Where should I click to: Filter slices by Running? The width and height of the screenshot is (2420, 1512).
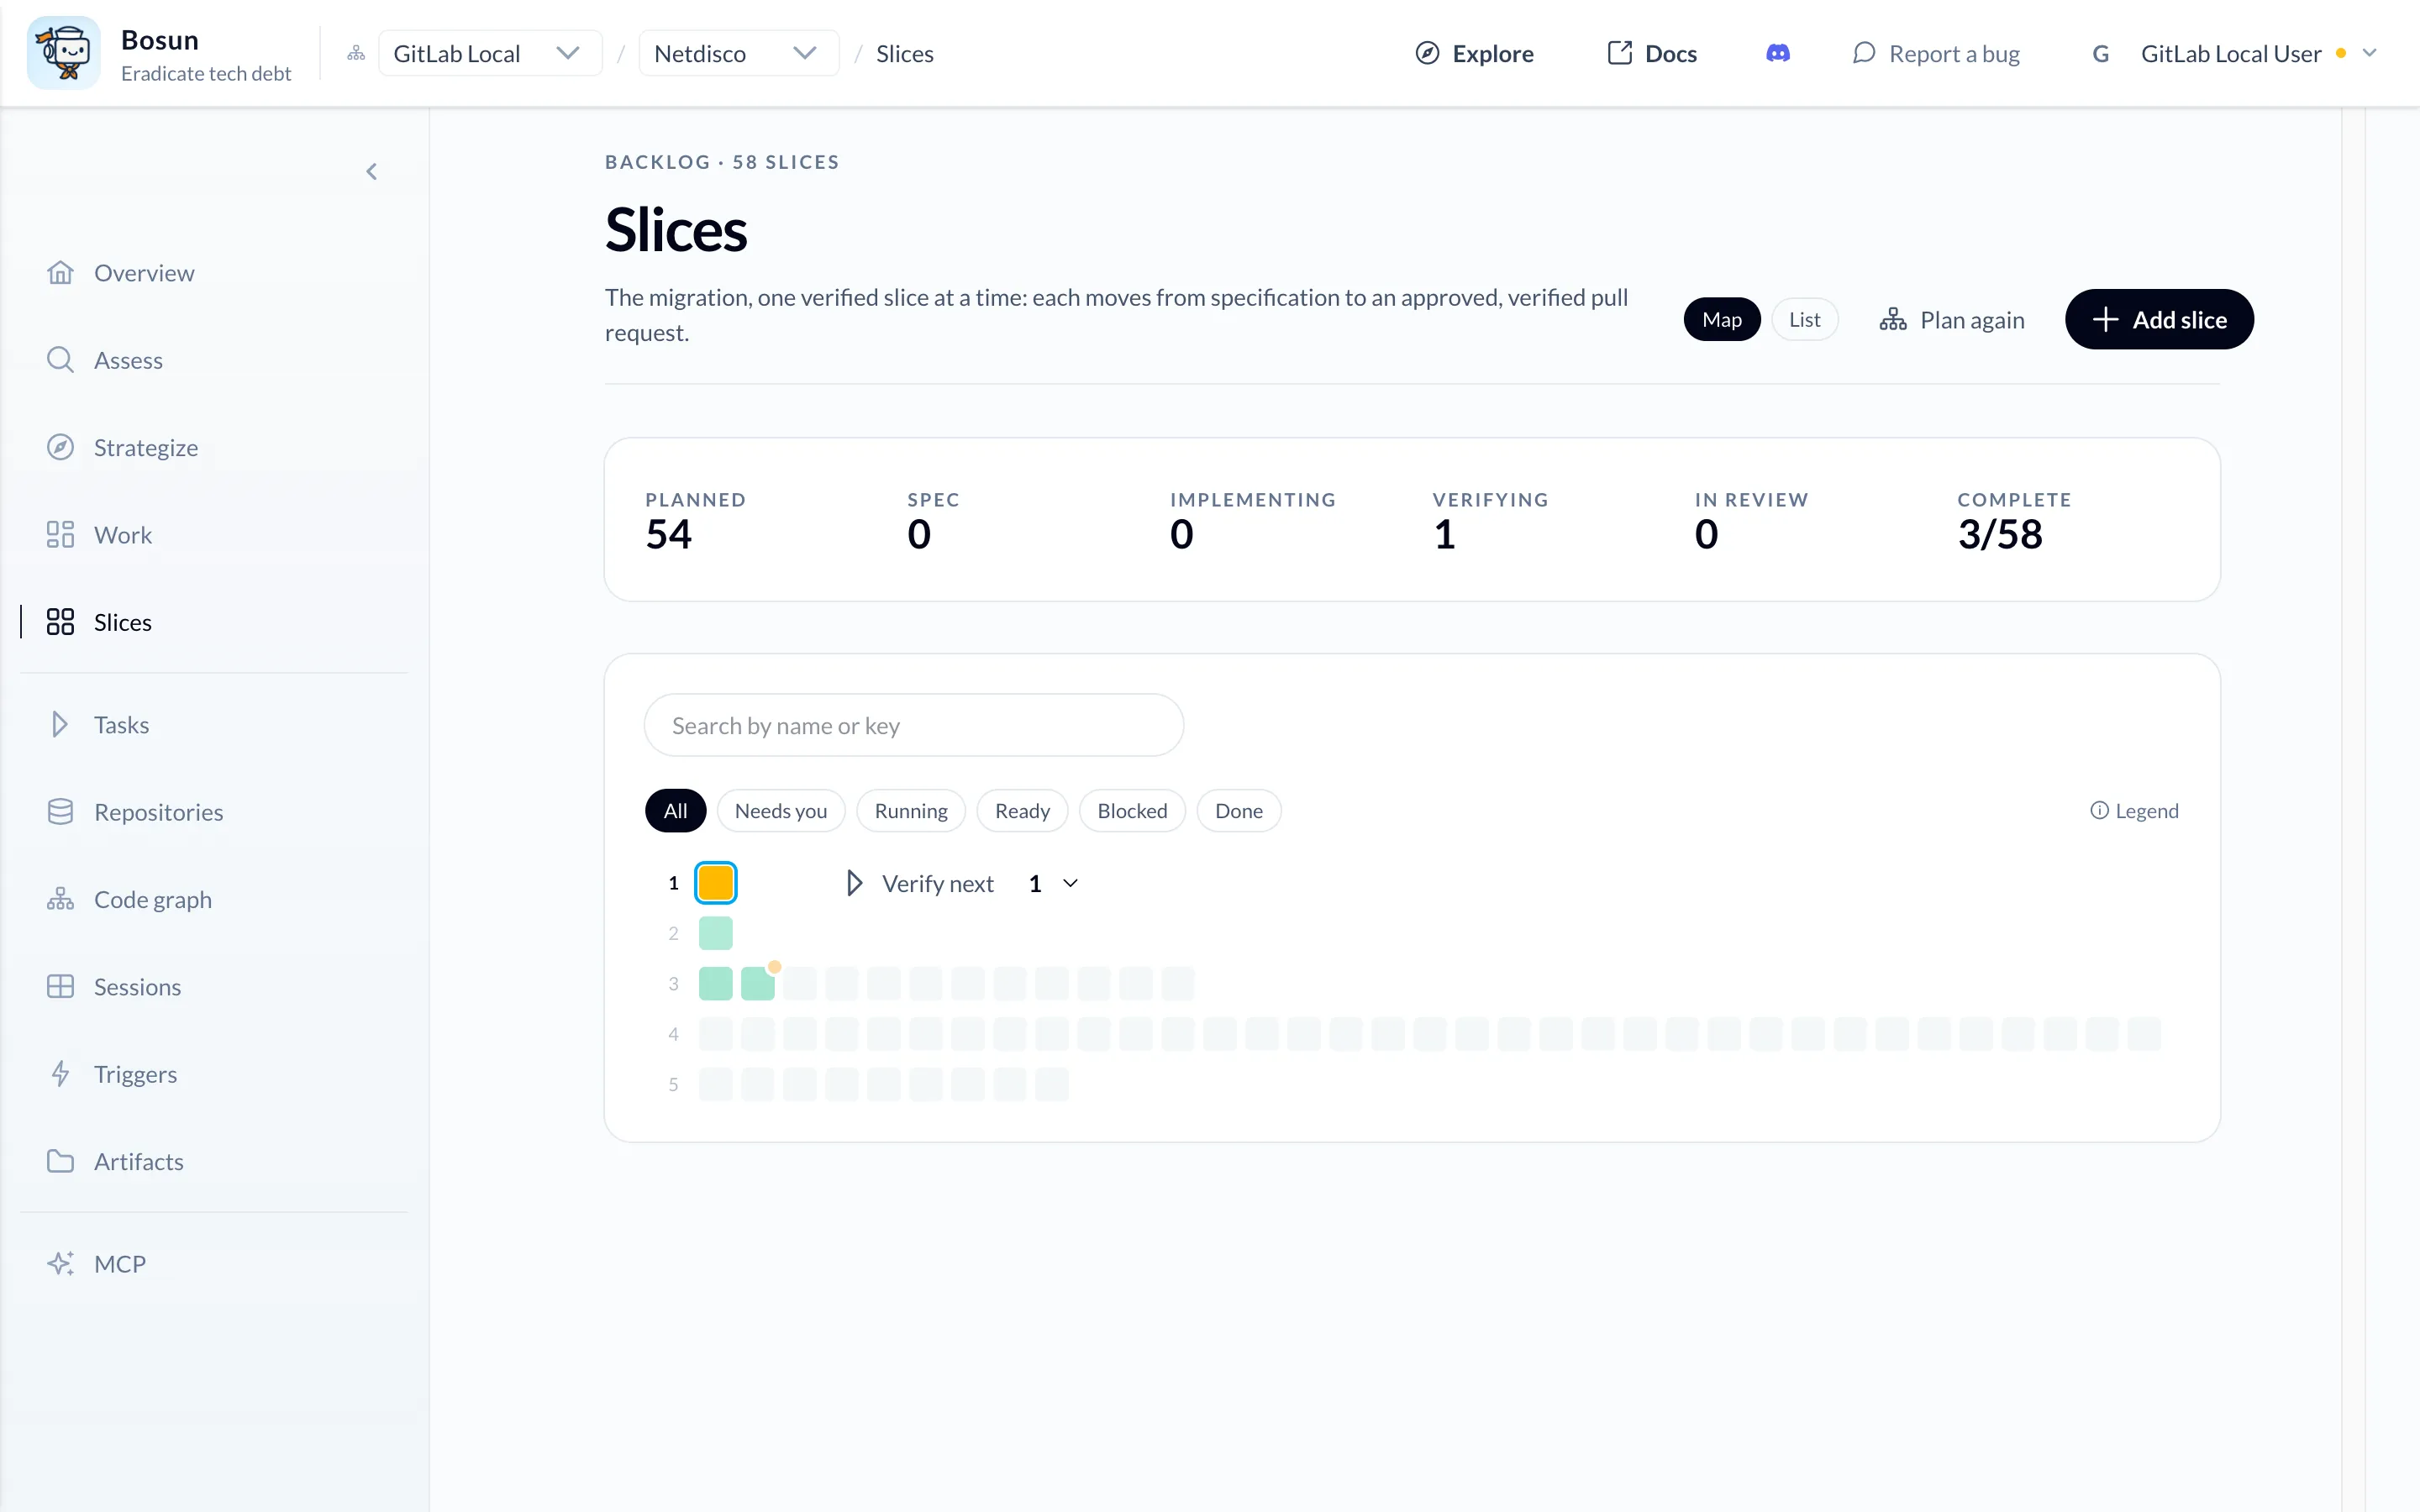[911, 811]
